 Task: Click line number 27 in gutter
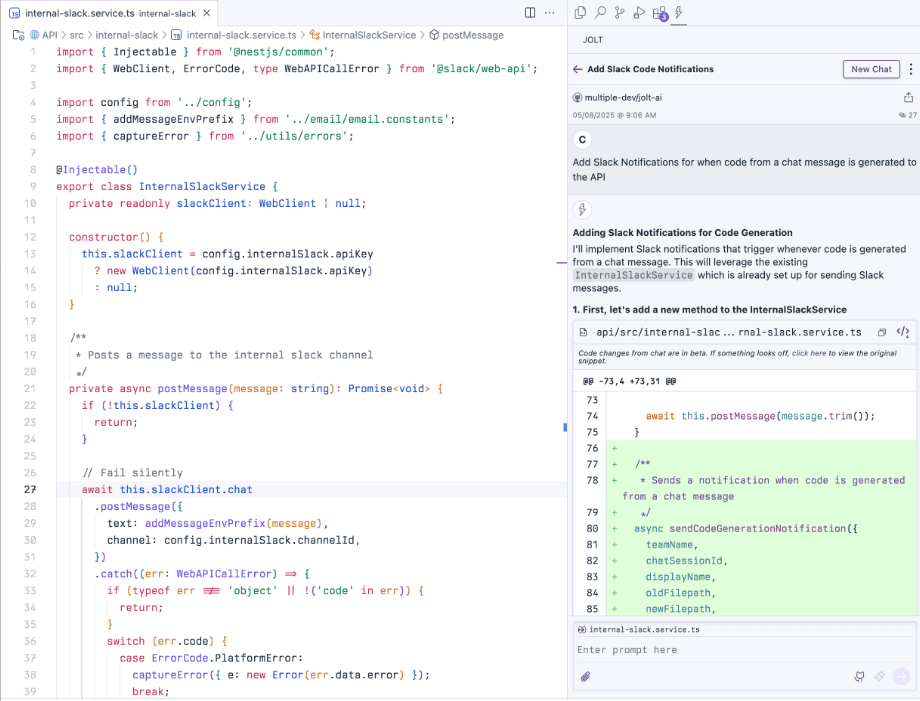click(x=30, y=489)
